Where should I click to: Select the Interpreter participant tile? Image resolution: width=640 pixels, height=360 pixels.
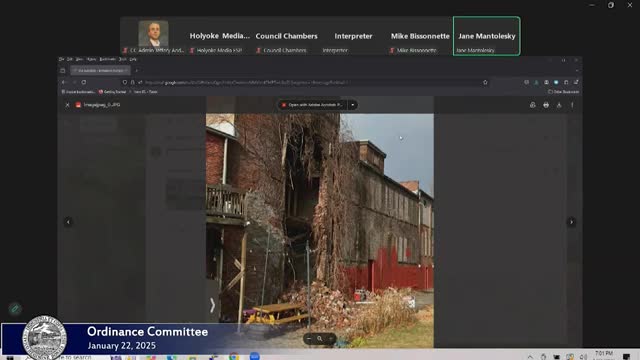[x=353, y=36]
